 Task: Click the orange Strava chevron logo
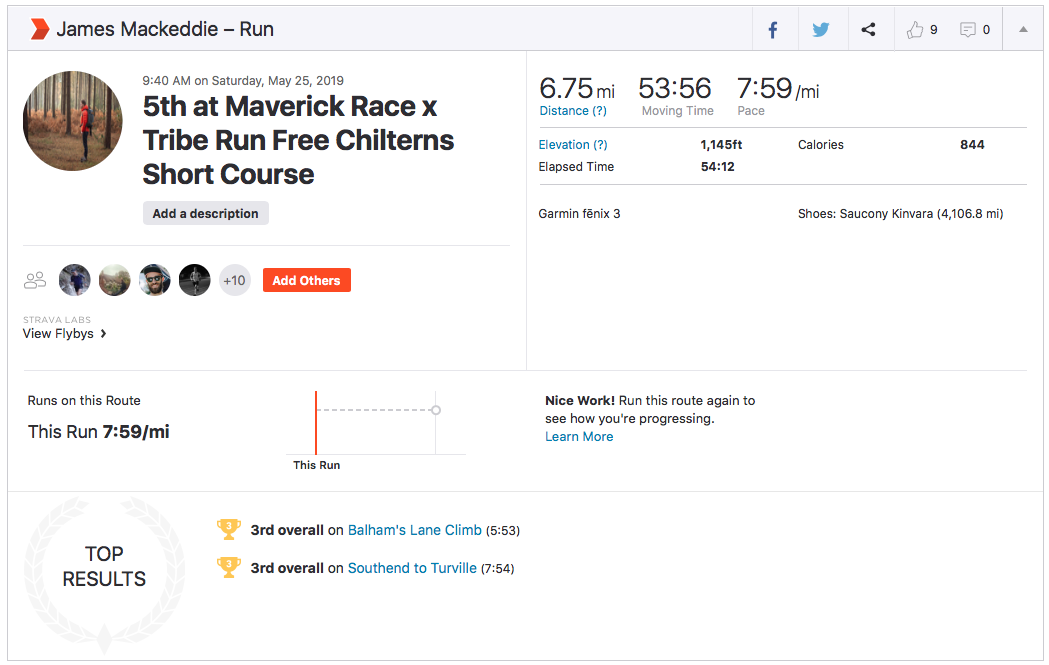coord(39,29)
